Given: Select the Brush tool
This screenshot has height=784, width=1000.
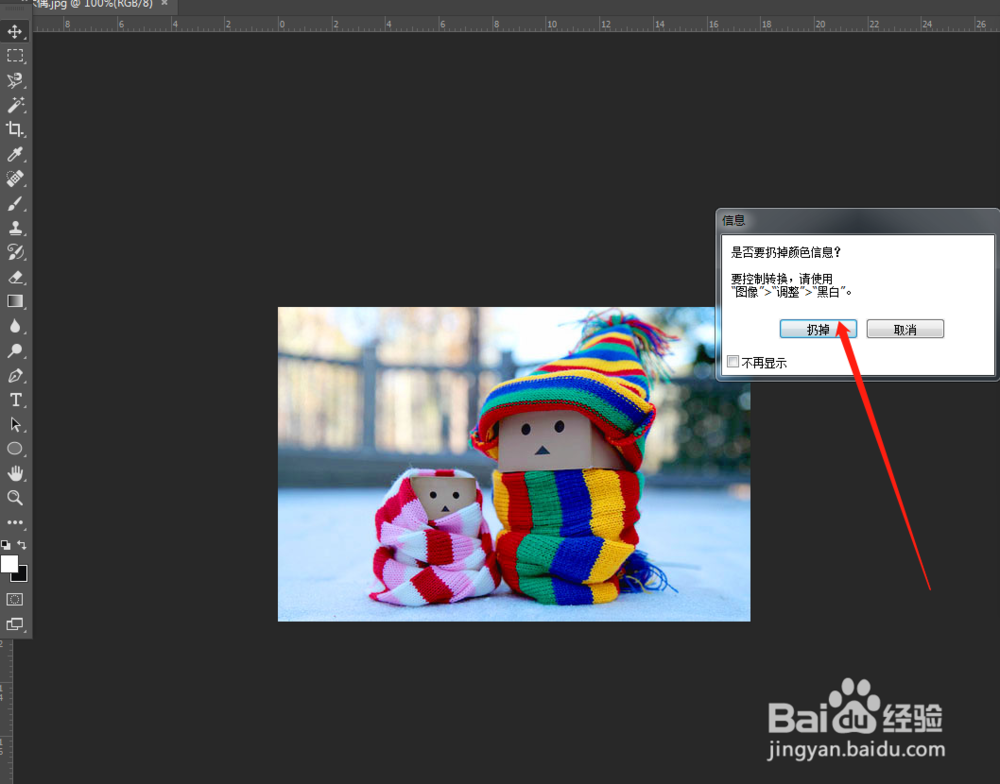Looking at the screenshot, I should coord(15,203).
